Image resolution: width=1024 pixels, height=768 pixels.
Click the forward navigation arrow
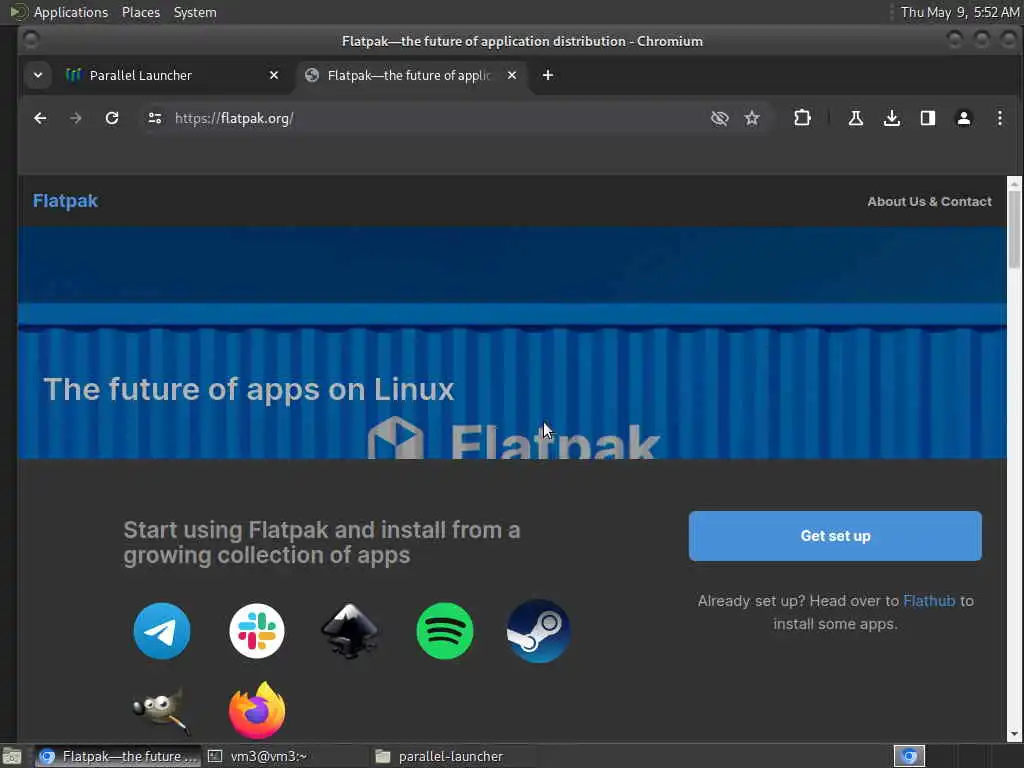click(76, 118)
